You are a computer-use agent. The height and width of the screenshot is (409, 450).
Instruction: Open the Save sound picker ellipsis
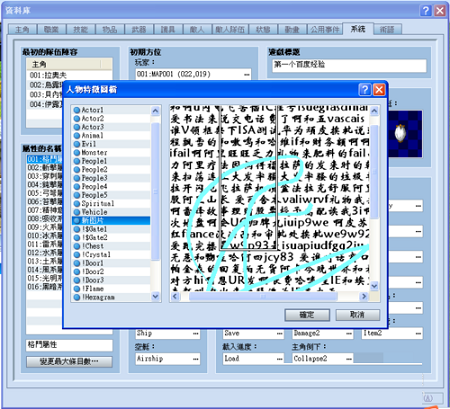click(279, 333)
